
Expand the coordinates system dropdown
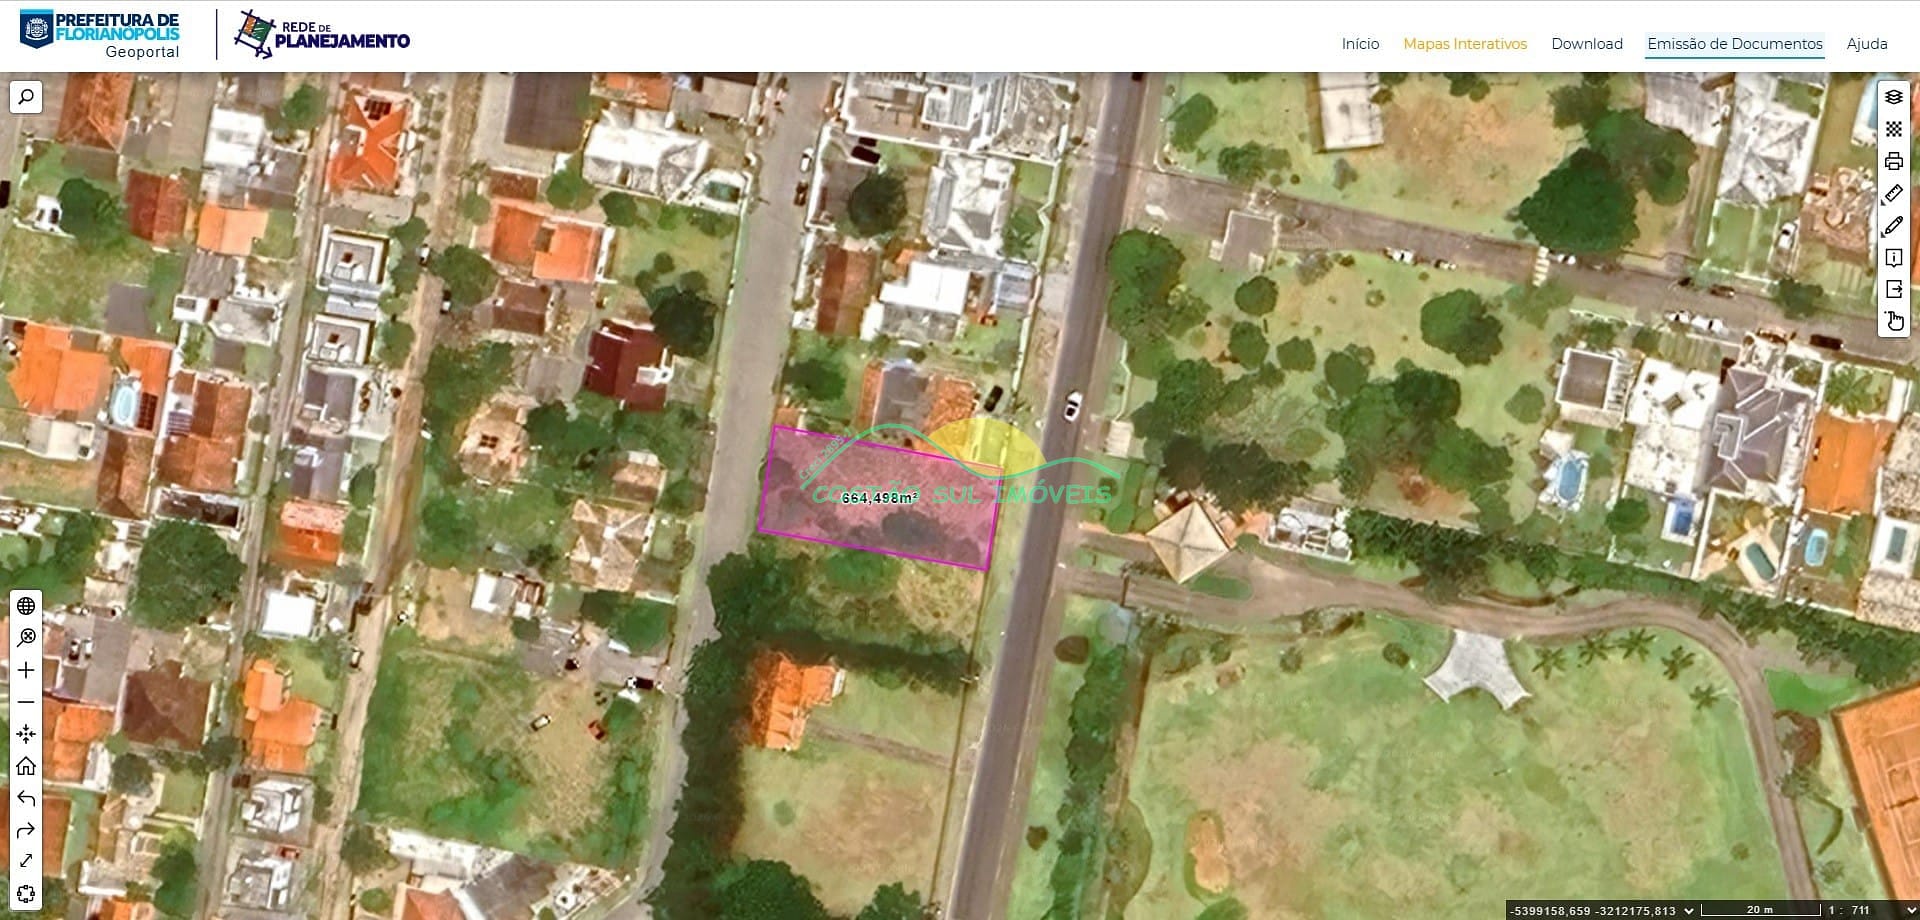pyautogui.click(x=1689, y=910)
